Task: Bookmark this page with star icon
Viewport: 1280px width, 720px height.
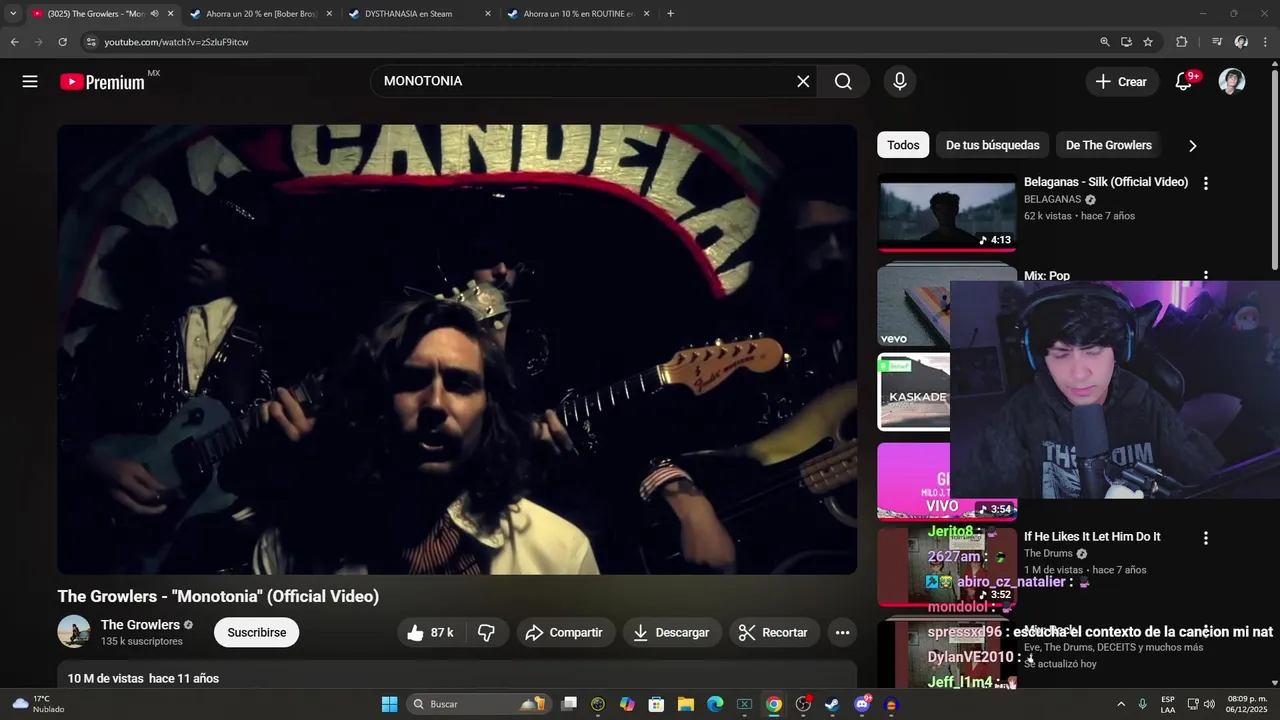Action: click(x=1148, y=42)
